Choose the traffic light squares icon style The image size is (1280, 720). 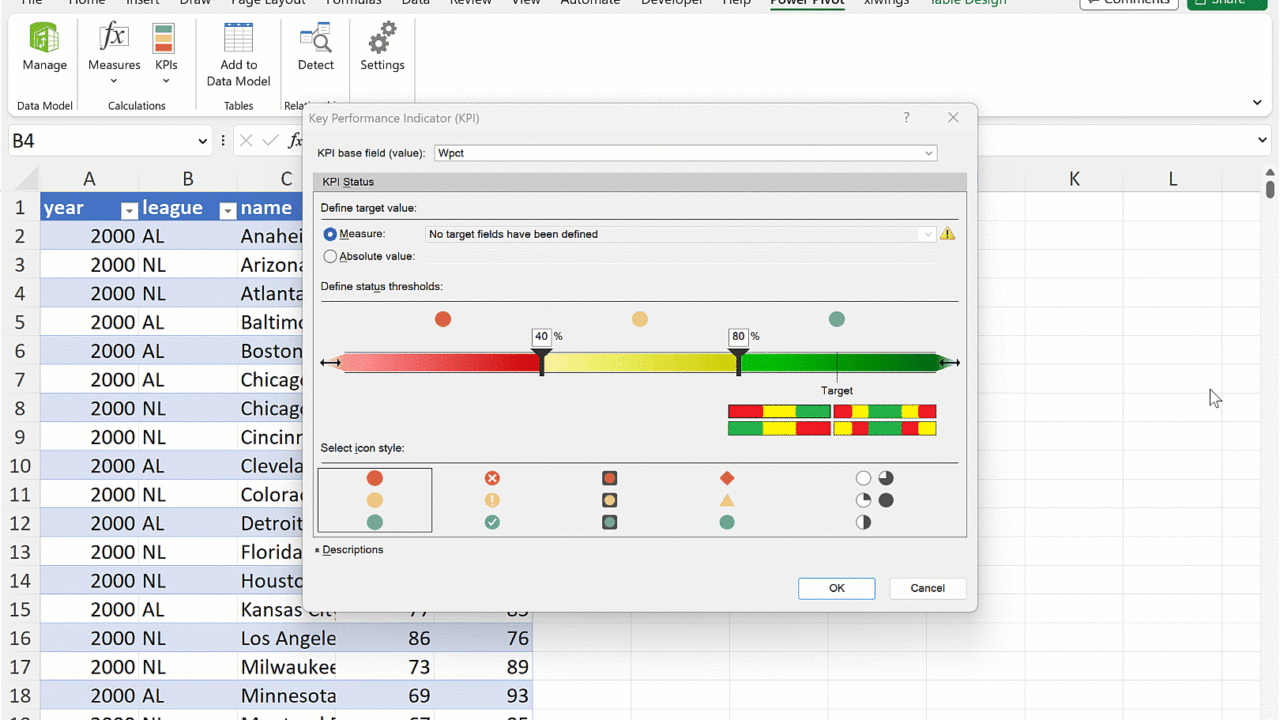point(609,500)
